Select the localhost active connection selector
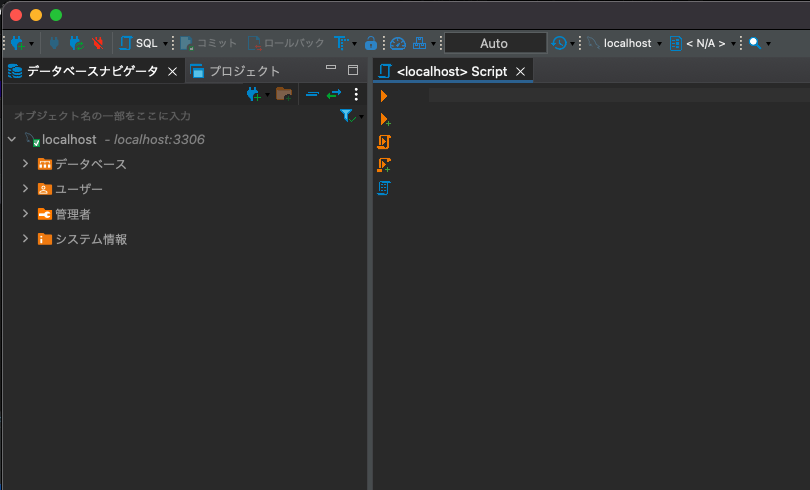 pyautogui.click(x=625, y=43)
